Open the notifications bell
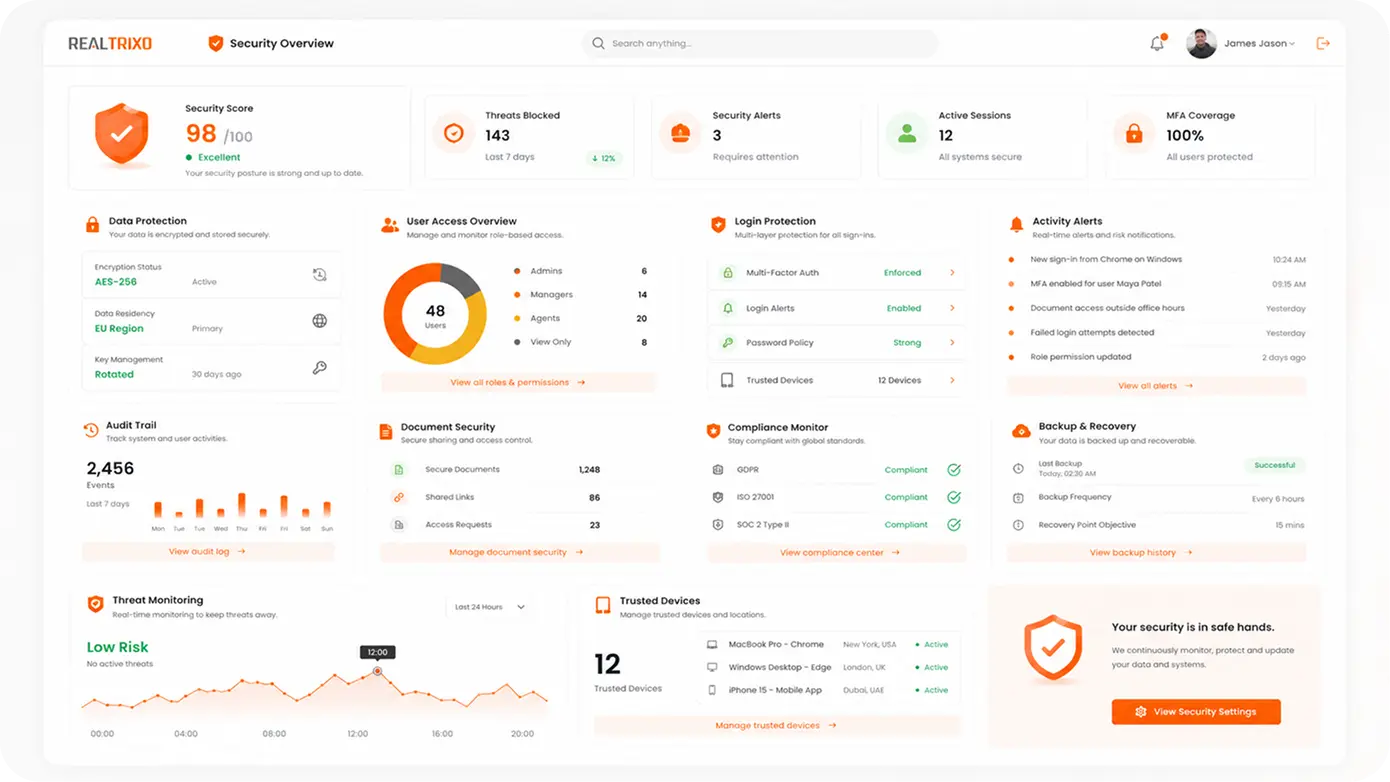The image size is (1390, 782). tap(1157, 43)
